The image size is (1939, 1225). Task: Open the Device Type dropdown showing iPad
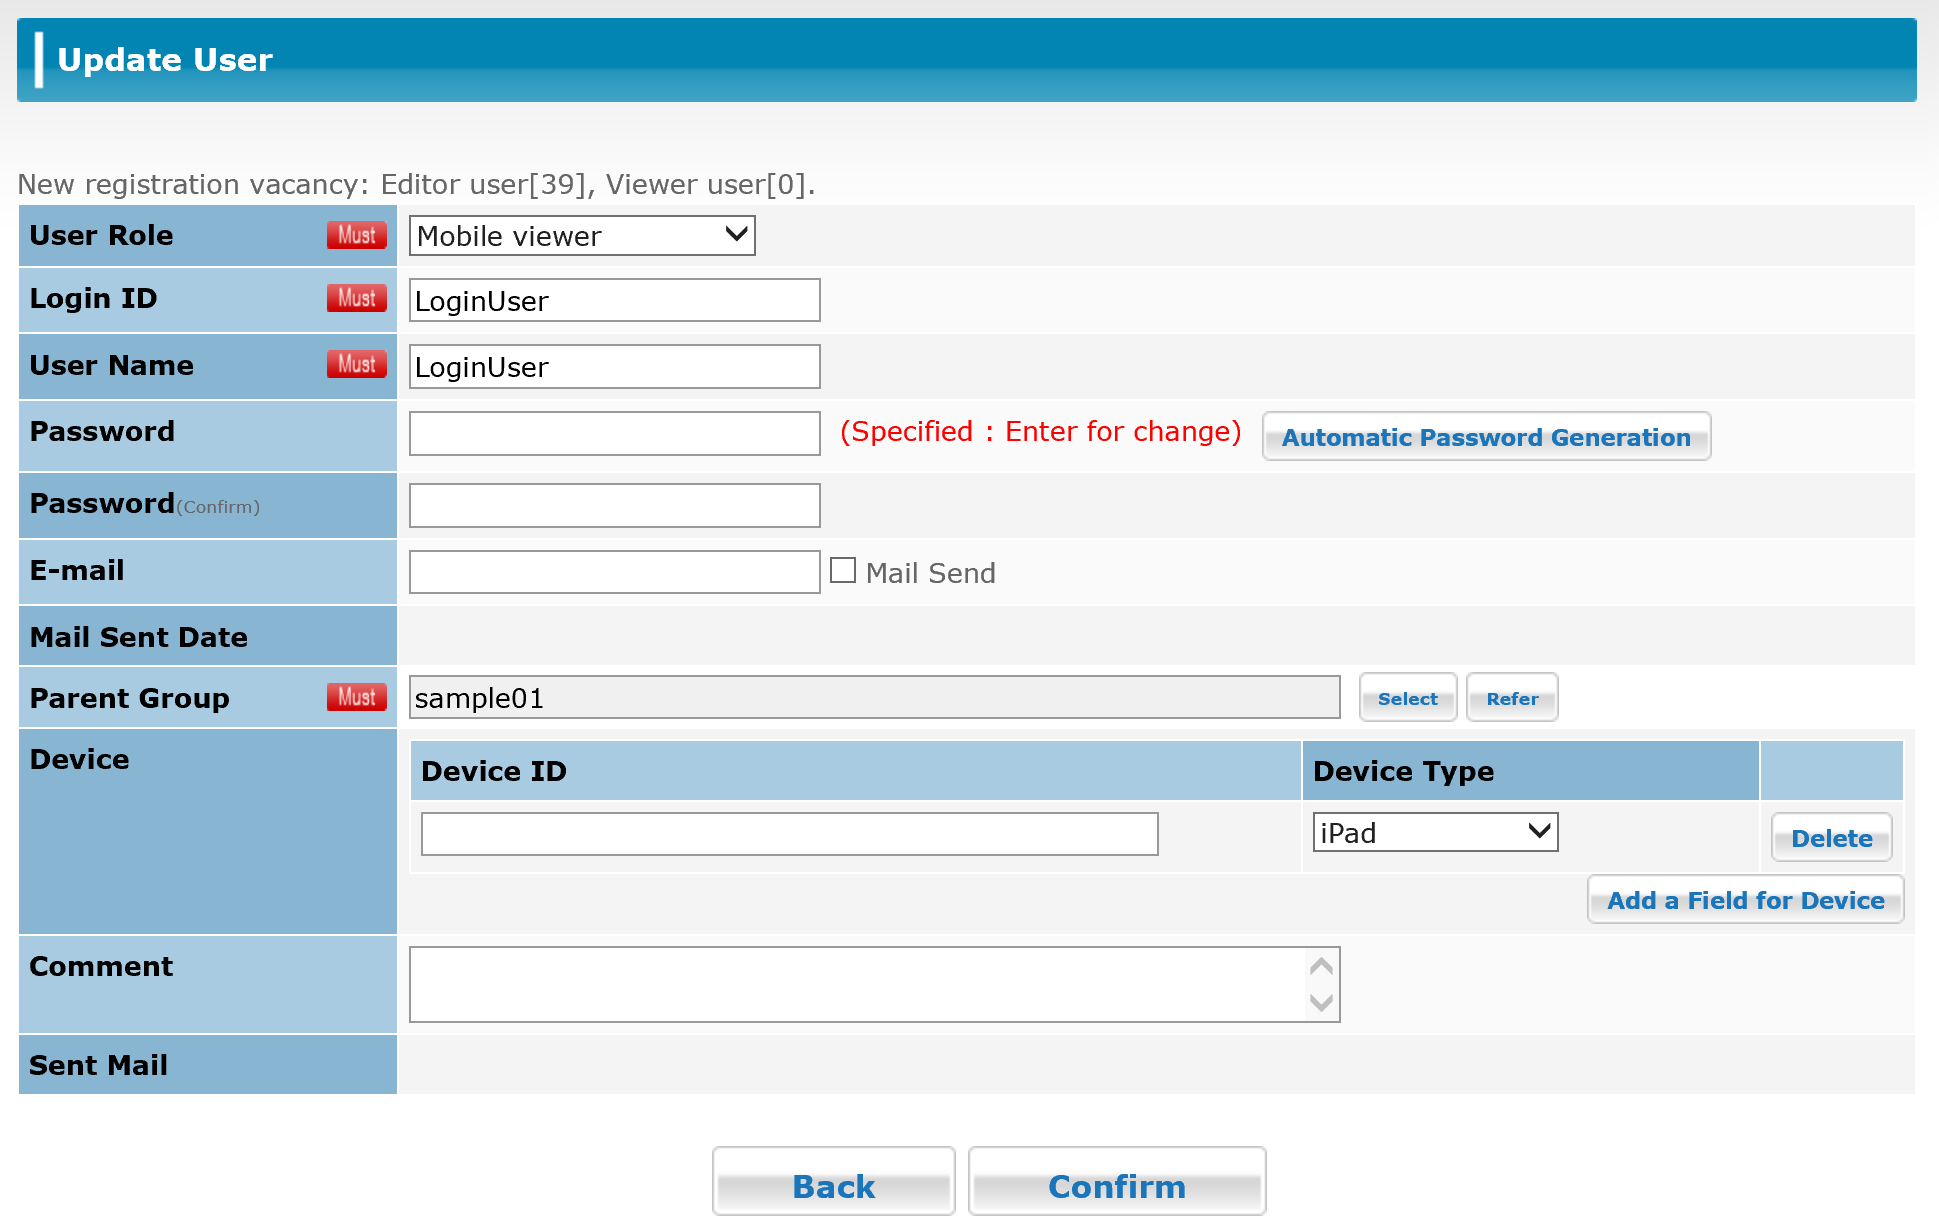(x=1434, y=832)
